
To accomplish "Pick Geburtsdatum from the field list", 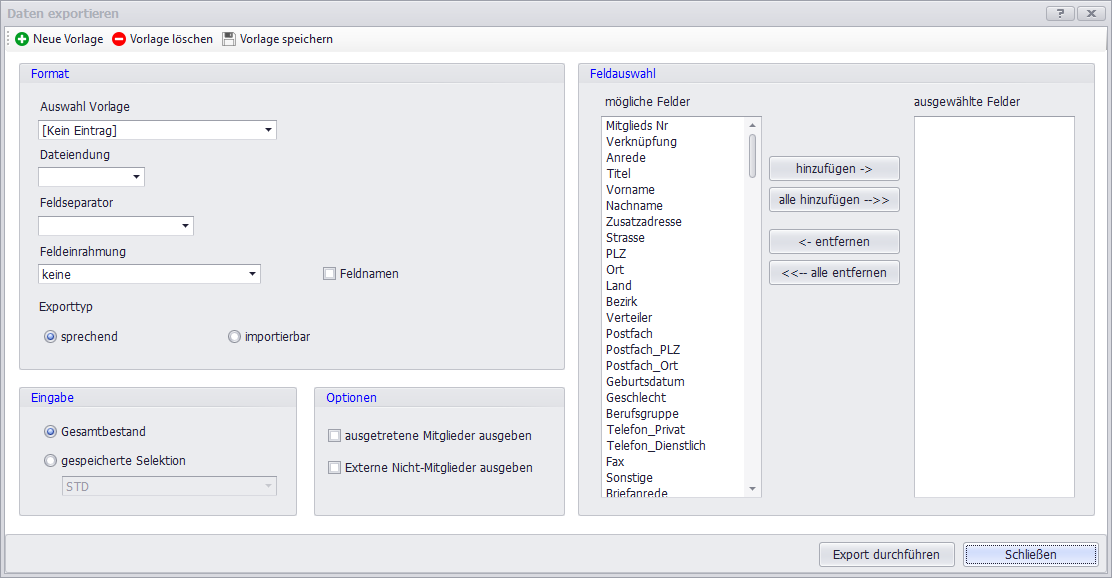I will click(x=645, y=382).
